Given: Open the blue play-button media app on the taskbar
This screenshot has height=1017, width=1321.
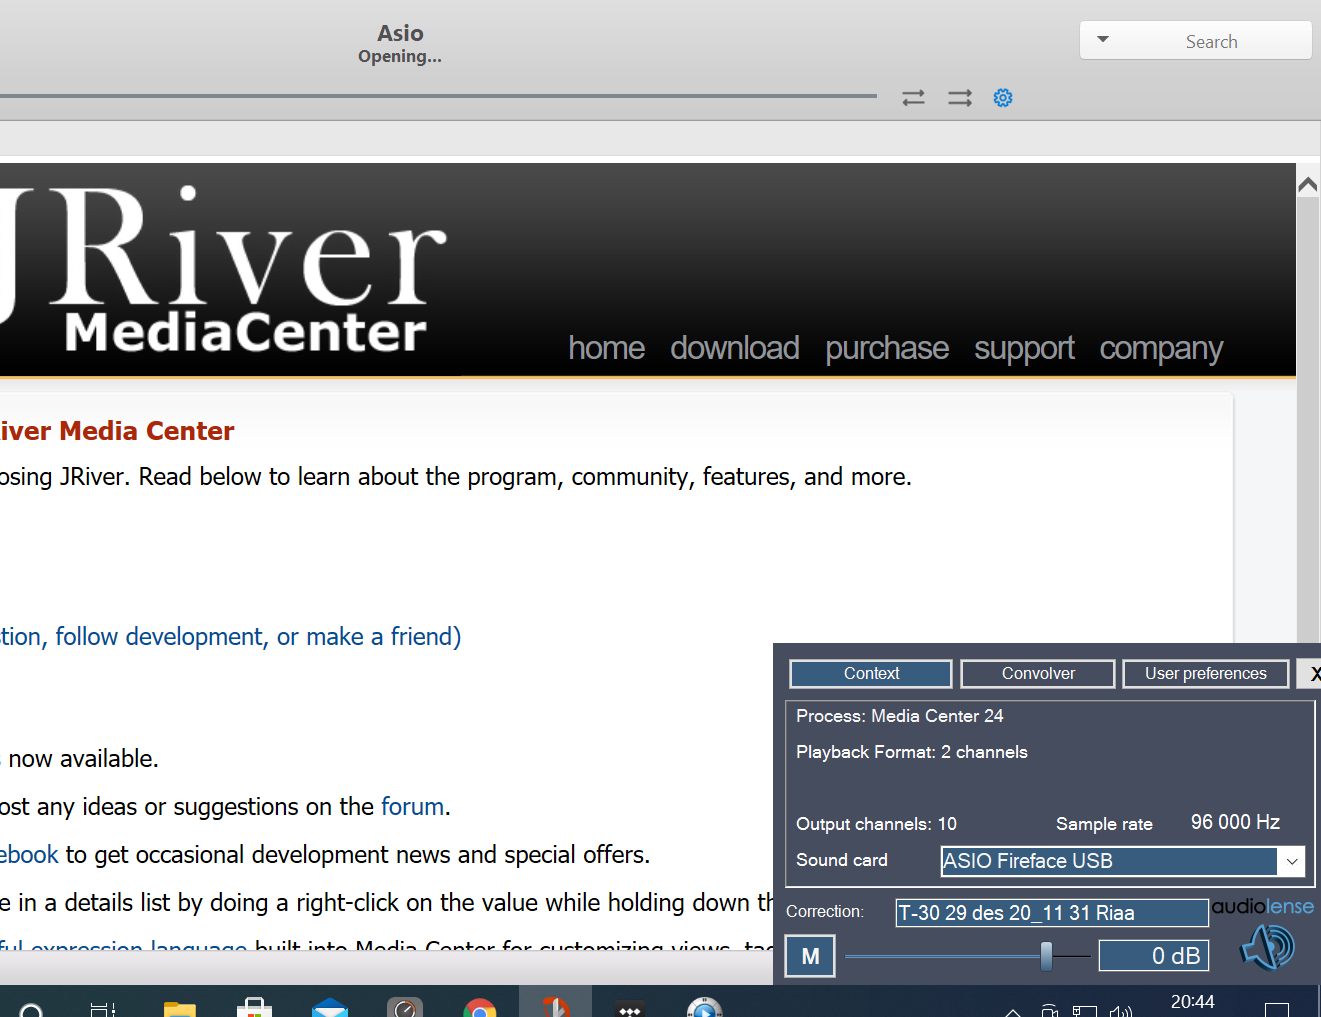Looking at the screenshot, I should click(x=705, y=1007).
